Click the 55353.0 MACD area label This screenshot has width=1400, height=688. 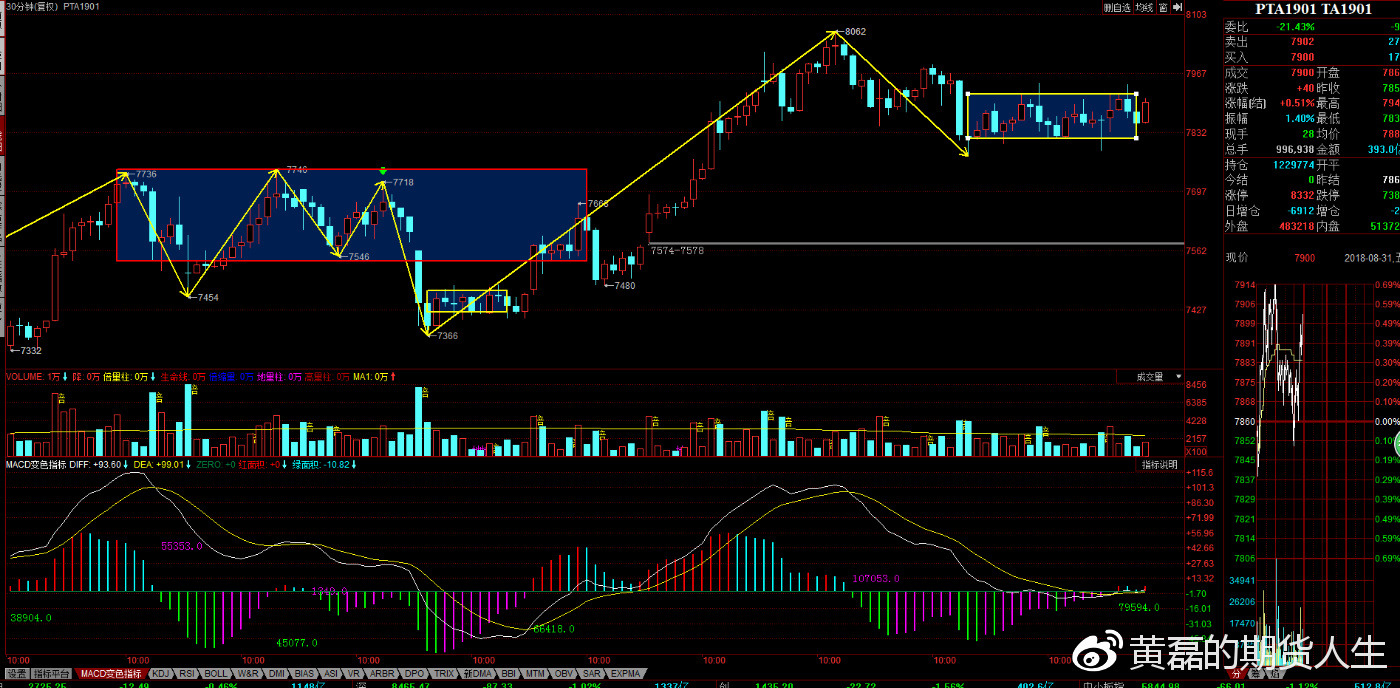[x=182, y=546]
